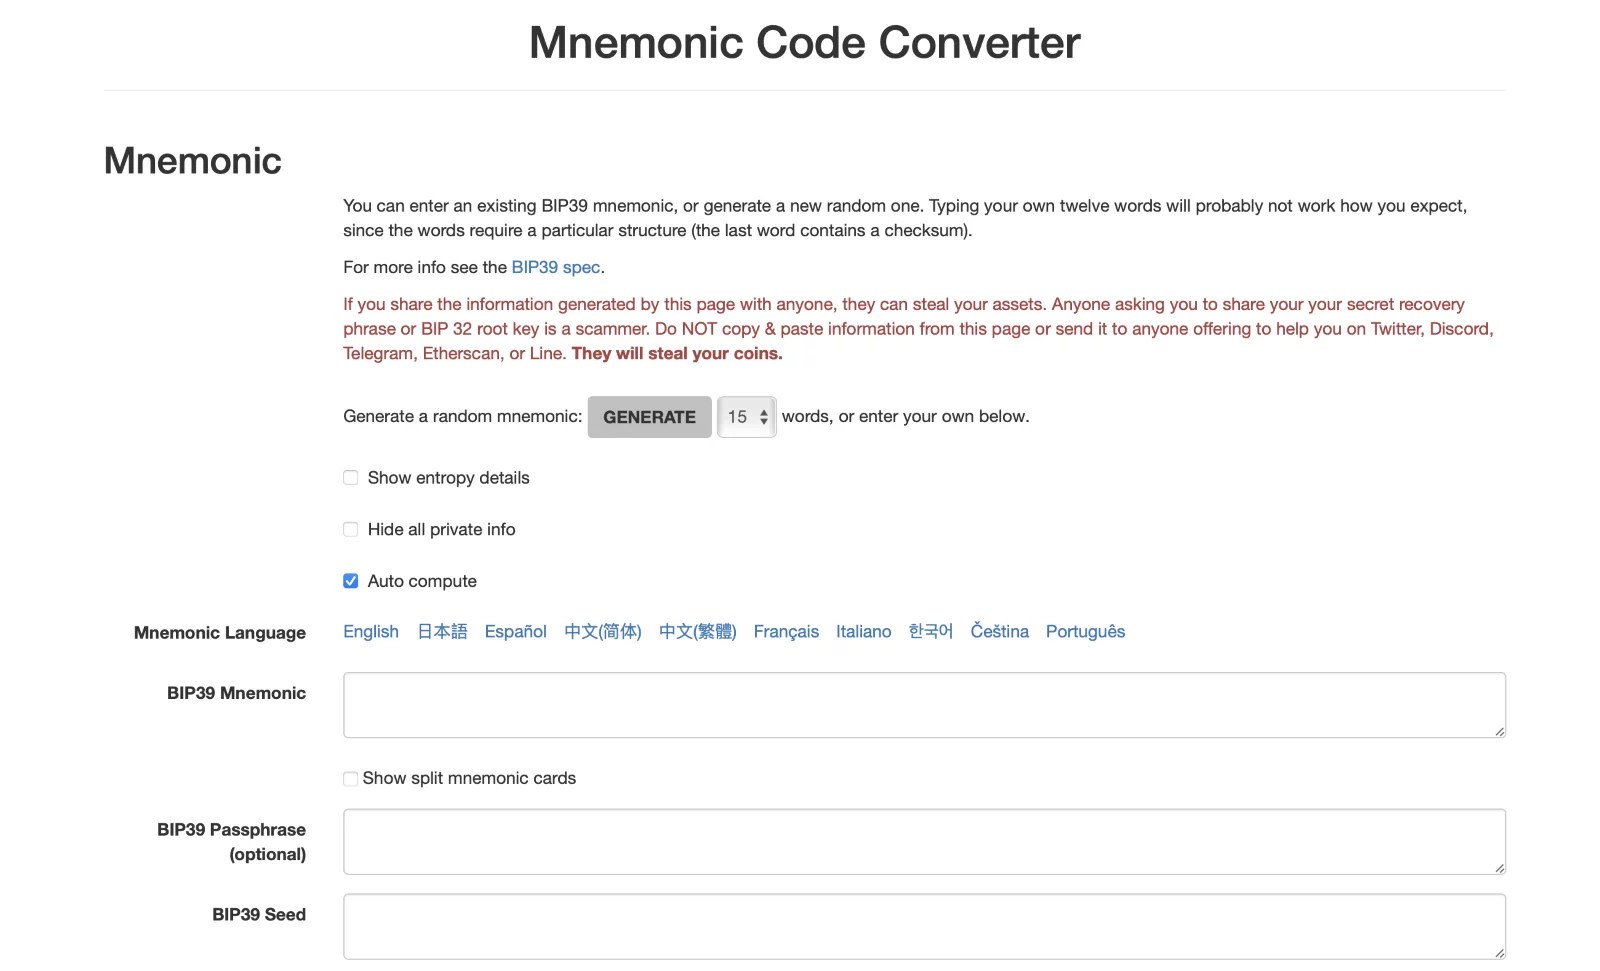Viewport: 1600px width, 971px height.
Task: Click the word count stepper arrows
Action: click(x=765, y=417)
